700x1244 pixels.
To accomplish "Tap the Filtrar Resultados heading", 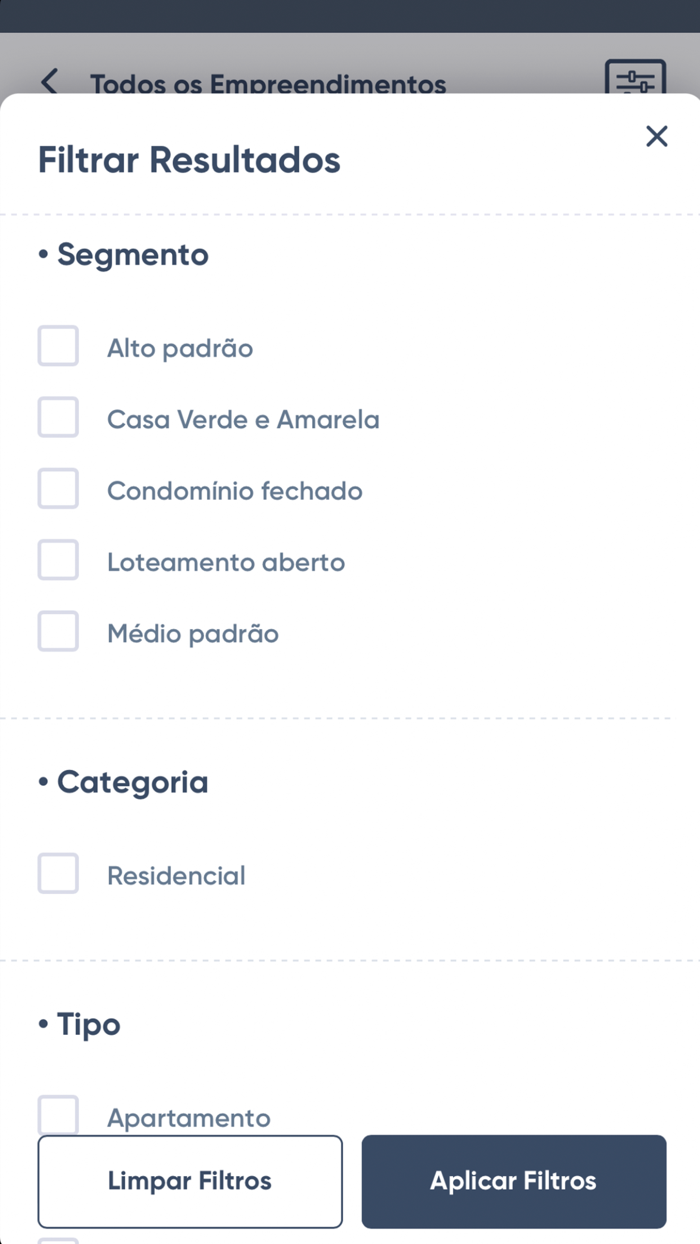I will [x=189, y=160].
